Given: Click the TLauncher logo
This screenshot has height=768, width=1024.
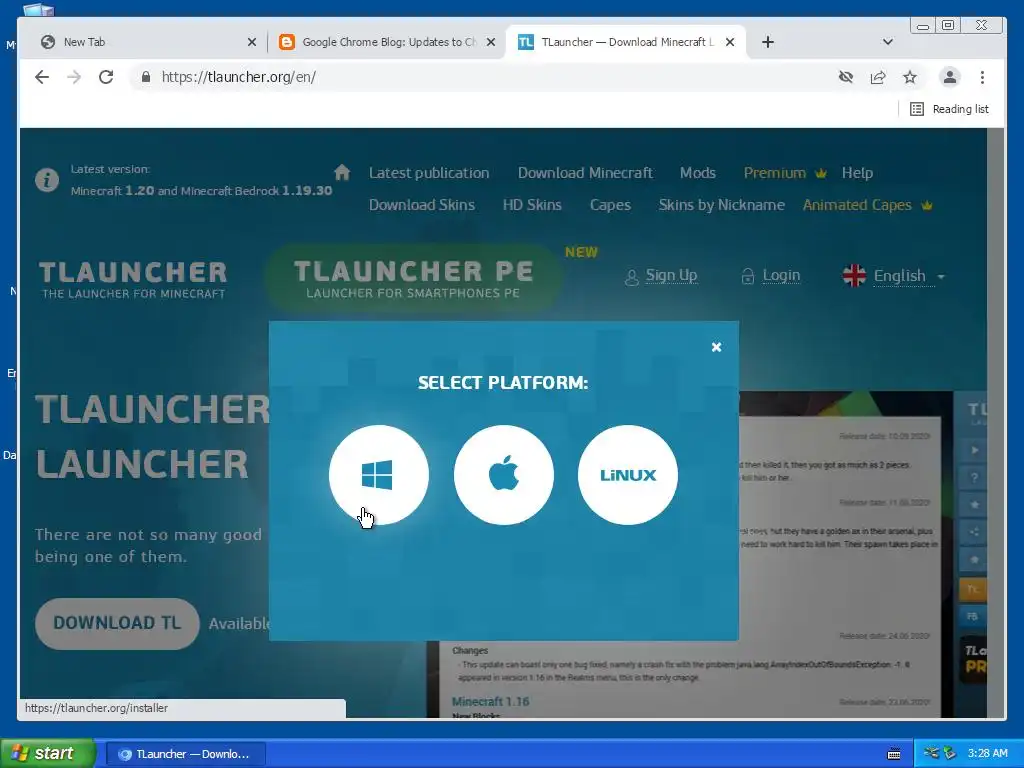Looking at the screenshot, I should pos(133,280).
